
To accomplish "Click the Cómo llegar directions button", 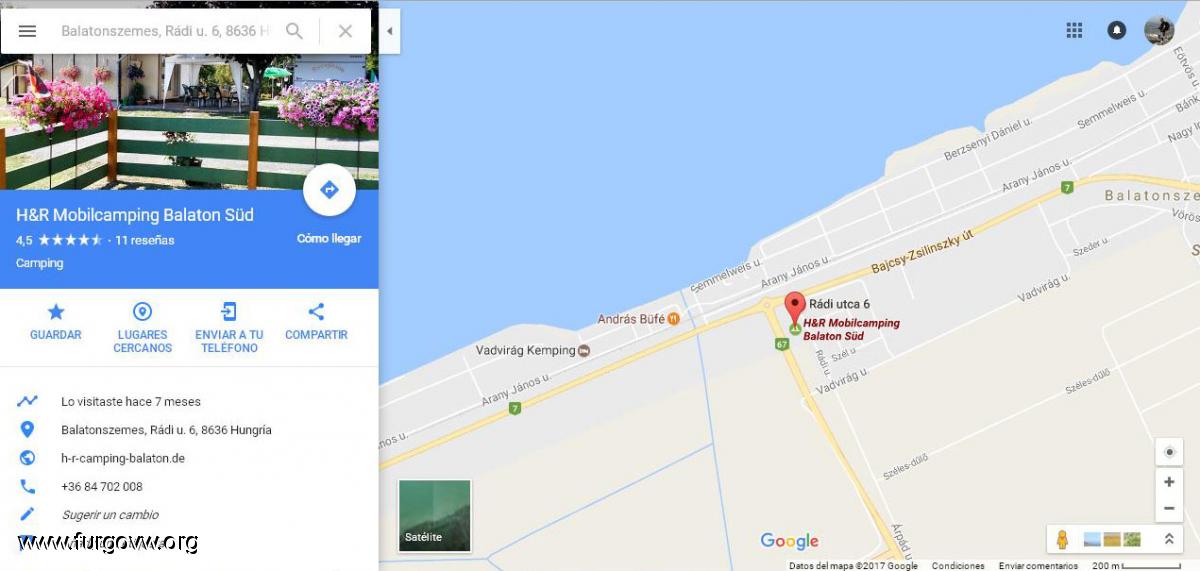I will pos(329,190).
